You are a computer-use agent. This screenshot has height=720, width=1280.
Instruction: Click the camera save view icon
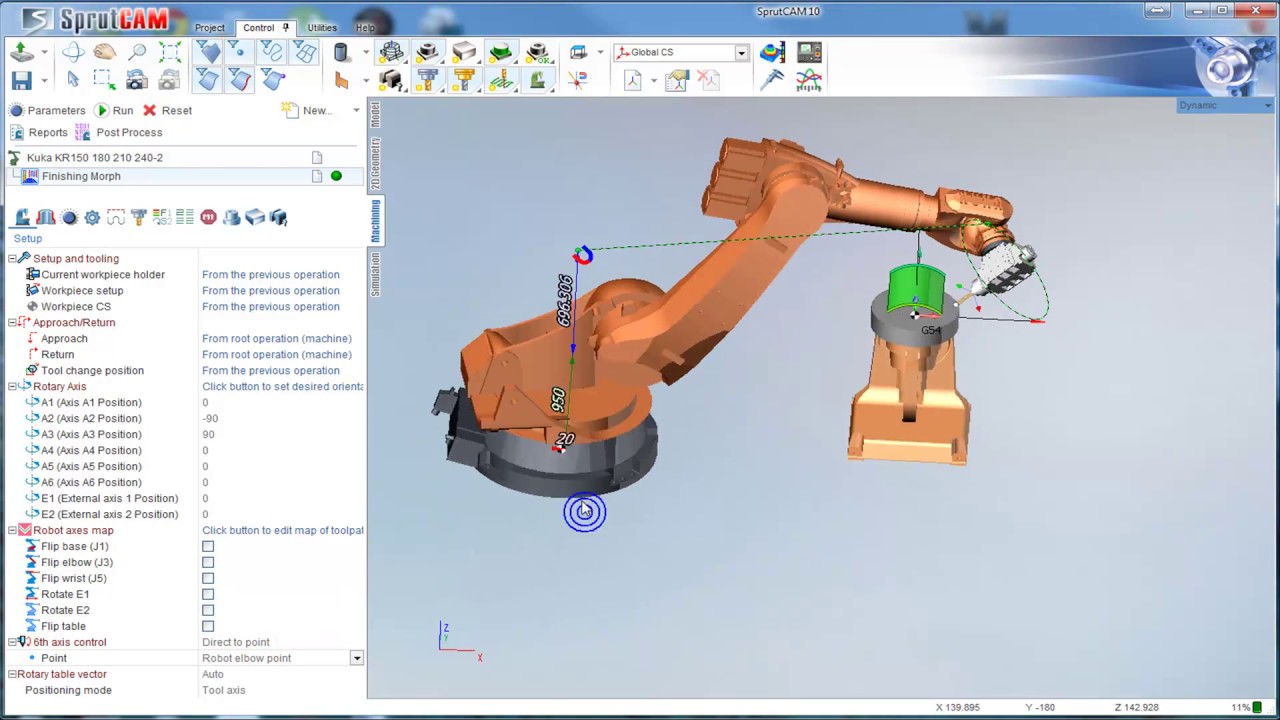point(137,80)
